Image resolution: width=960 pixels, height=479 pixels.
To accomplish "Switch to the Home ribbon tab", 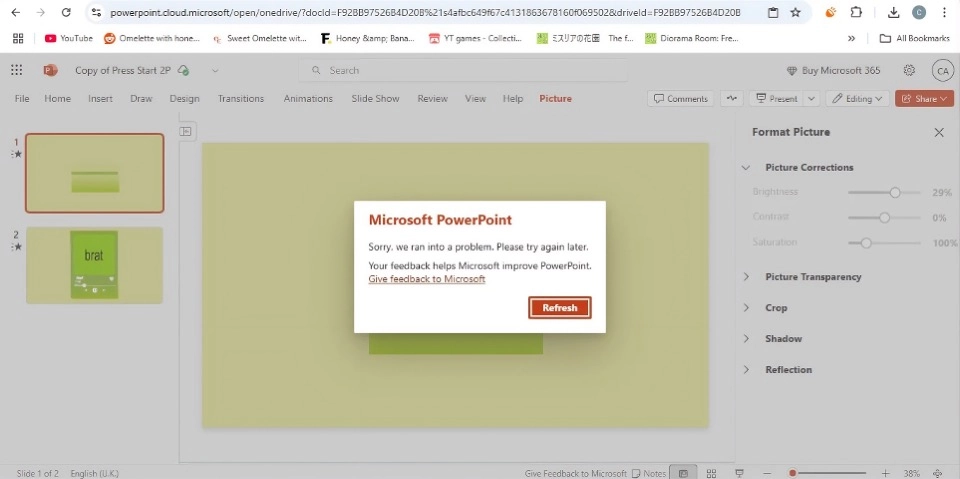I will point(58,99).
